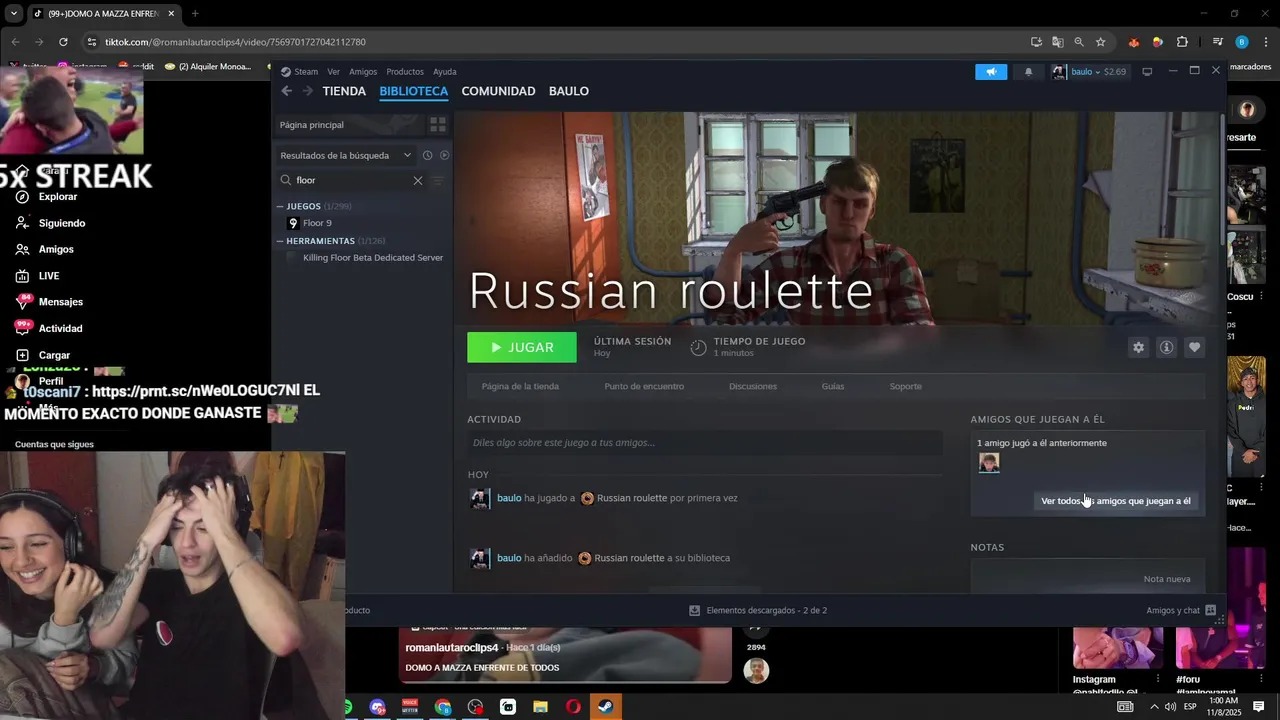Screen dimensions: 1280x720
Task: Go back with Steam's left arrow
Action: (x=287, y=91)
